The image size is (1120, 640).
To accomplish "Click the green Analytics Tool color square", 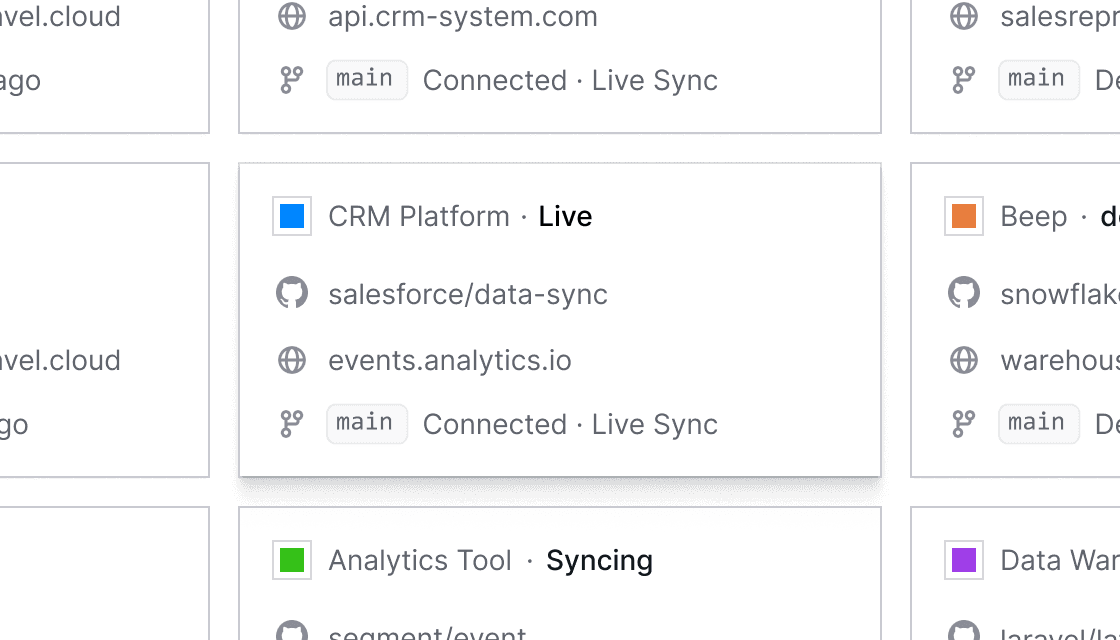I will [292, 560].
